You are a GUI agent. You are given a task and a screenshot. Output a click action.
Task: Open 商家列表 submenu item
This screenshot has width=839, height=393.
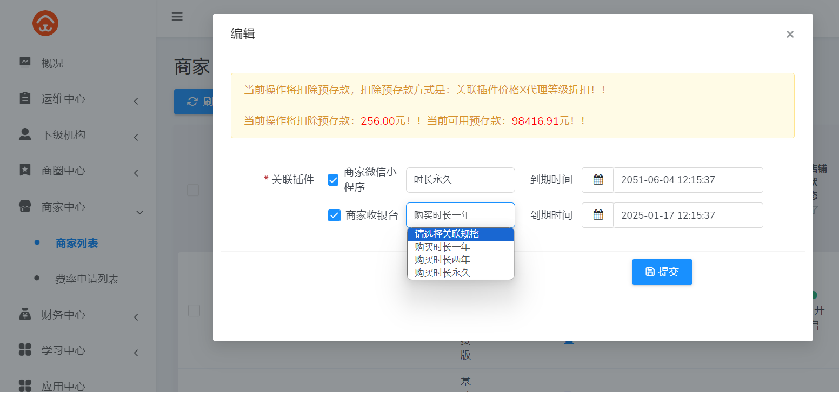tap(77, 243)
